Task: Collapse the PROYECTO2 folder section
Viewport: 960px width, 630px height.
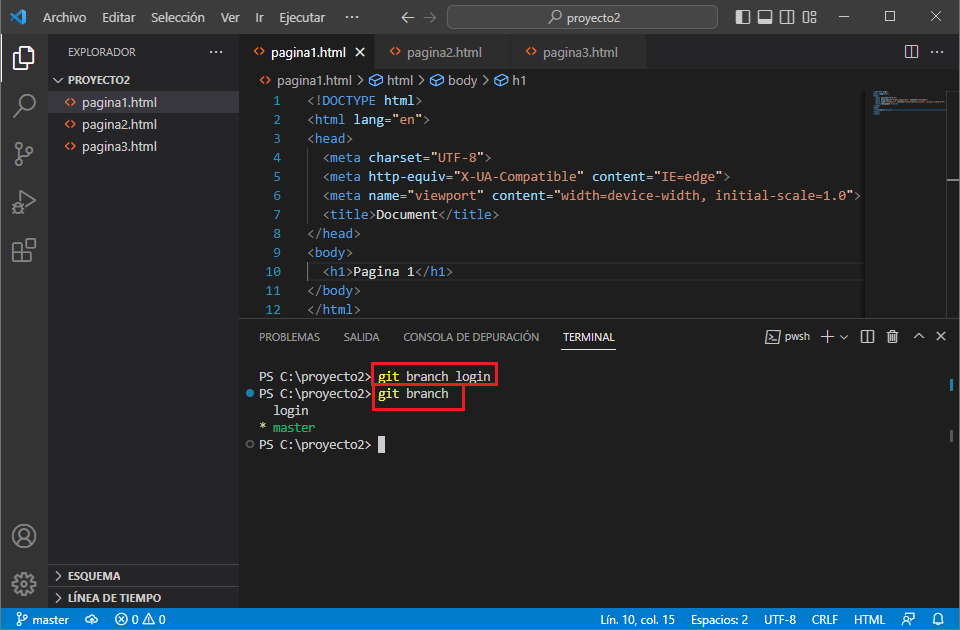Action: pyautogui.click(x=143, y=80)
